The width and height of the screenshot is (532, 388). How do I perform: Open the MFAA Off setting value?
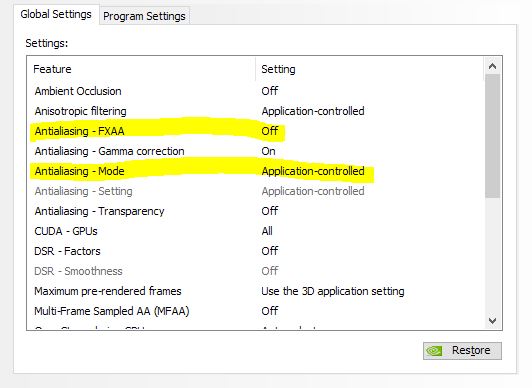click(x=270, y=311)
